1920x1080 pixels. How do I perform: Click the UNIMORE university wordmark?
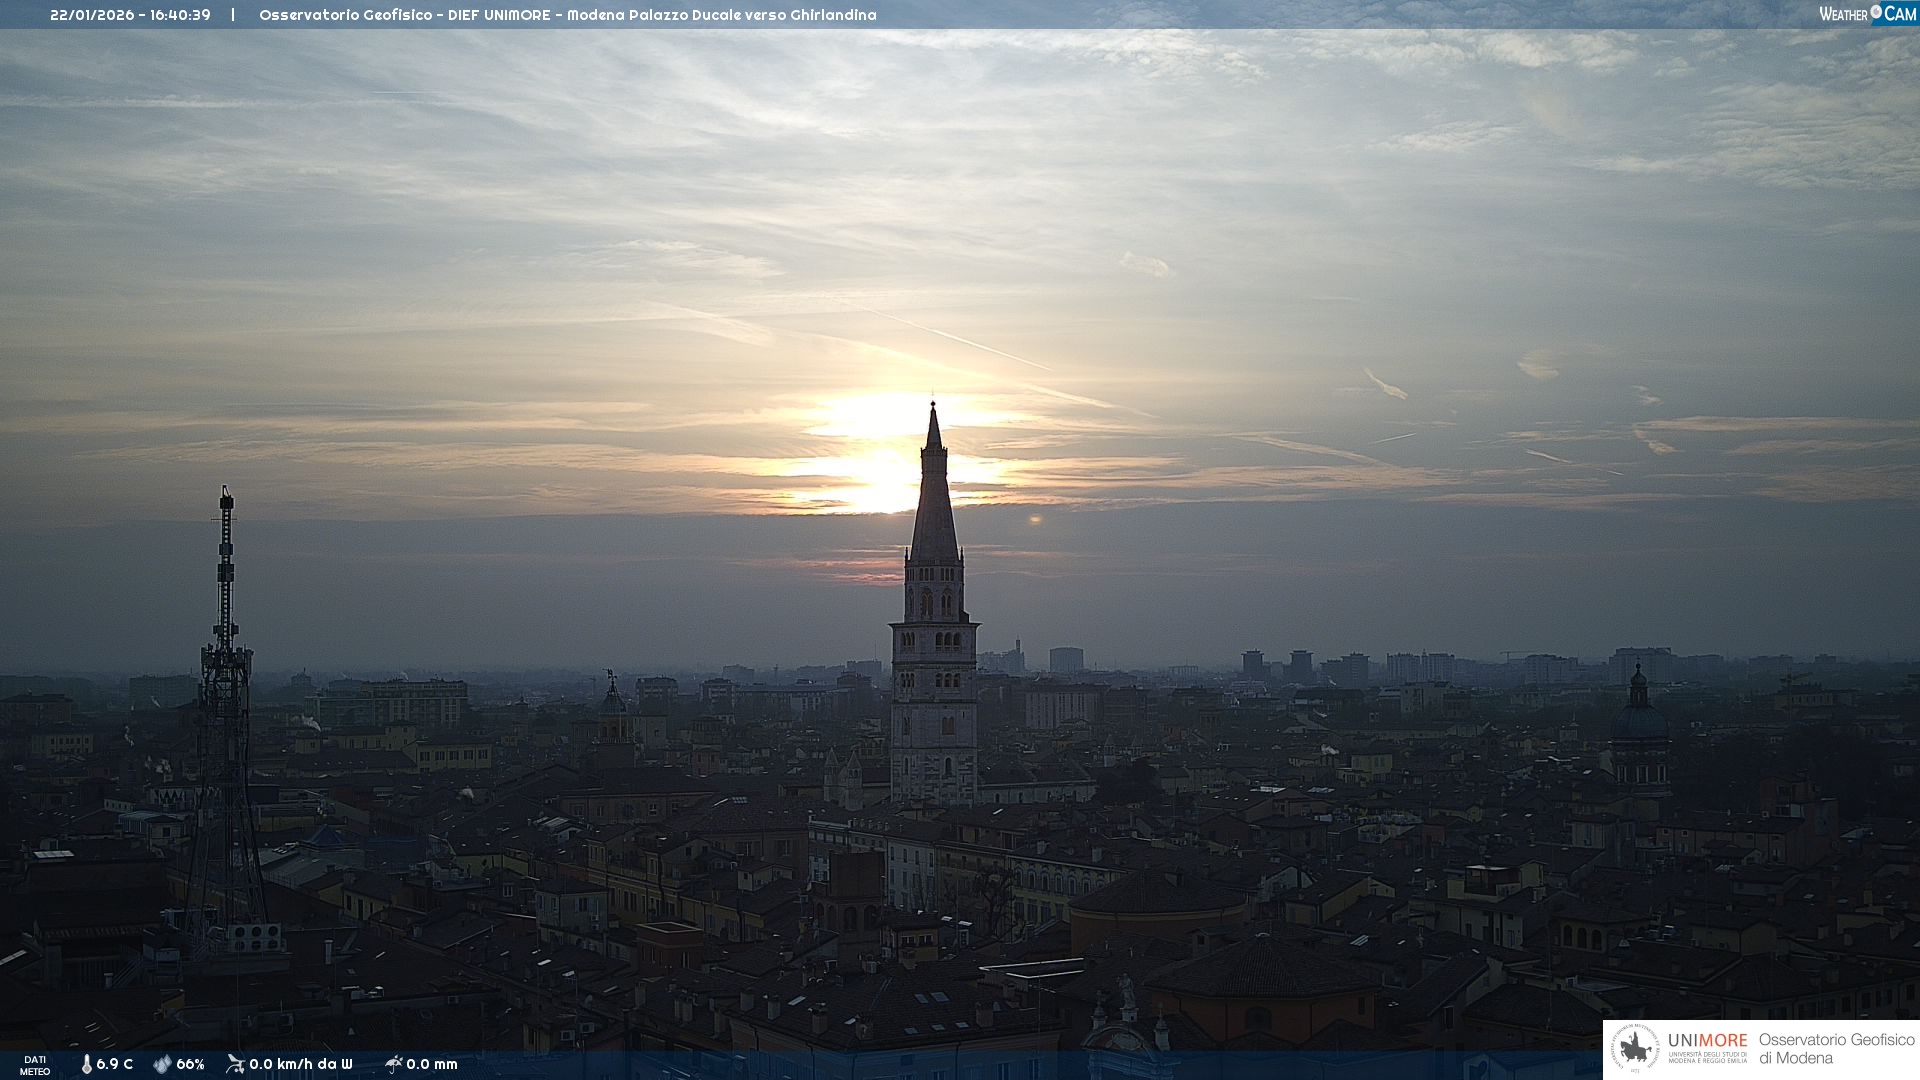click(1707, 1042)
